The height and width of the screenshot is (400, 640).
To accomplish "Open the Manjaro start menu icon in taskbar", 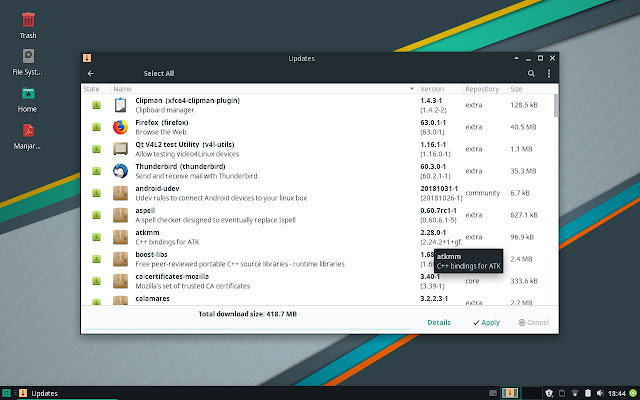I will click(7, 393).
